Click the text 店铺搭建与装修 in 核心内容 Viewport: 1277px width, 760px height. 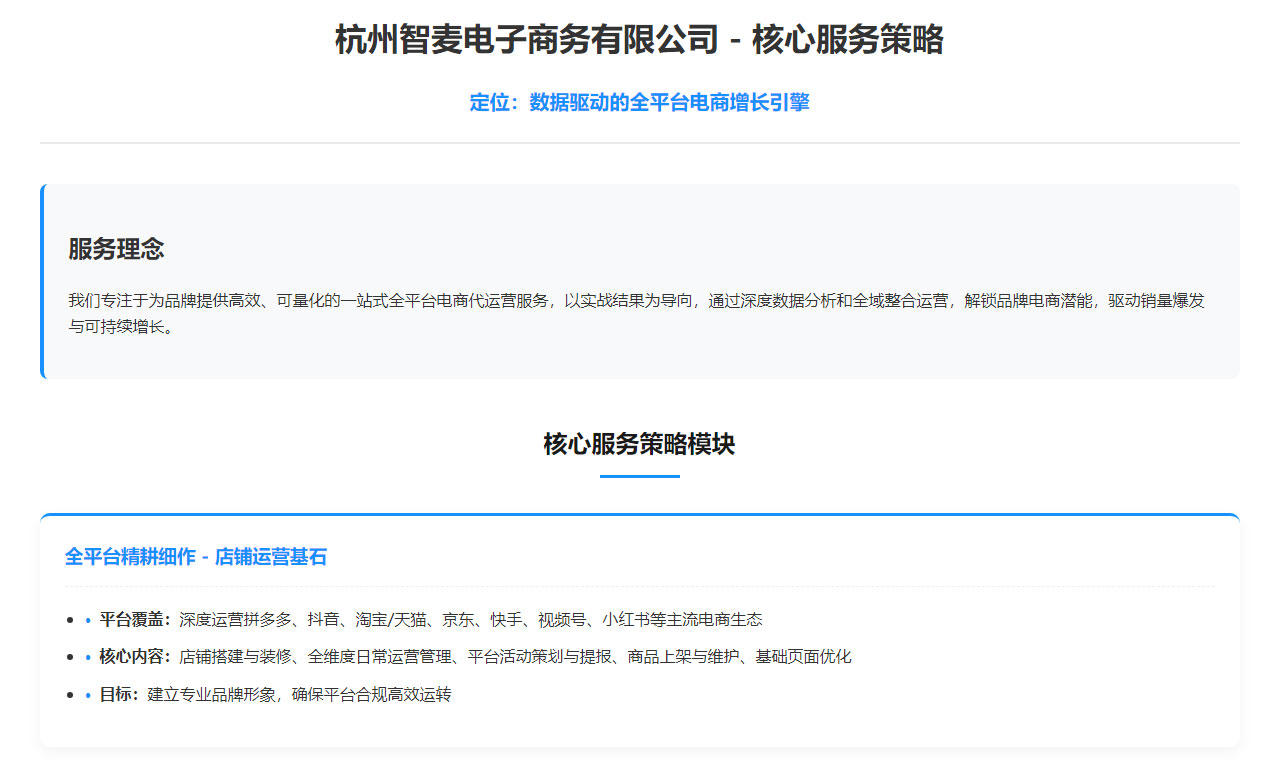[x=235, y=657]
